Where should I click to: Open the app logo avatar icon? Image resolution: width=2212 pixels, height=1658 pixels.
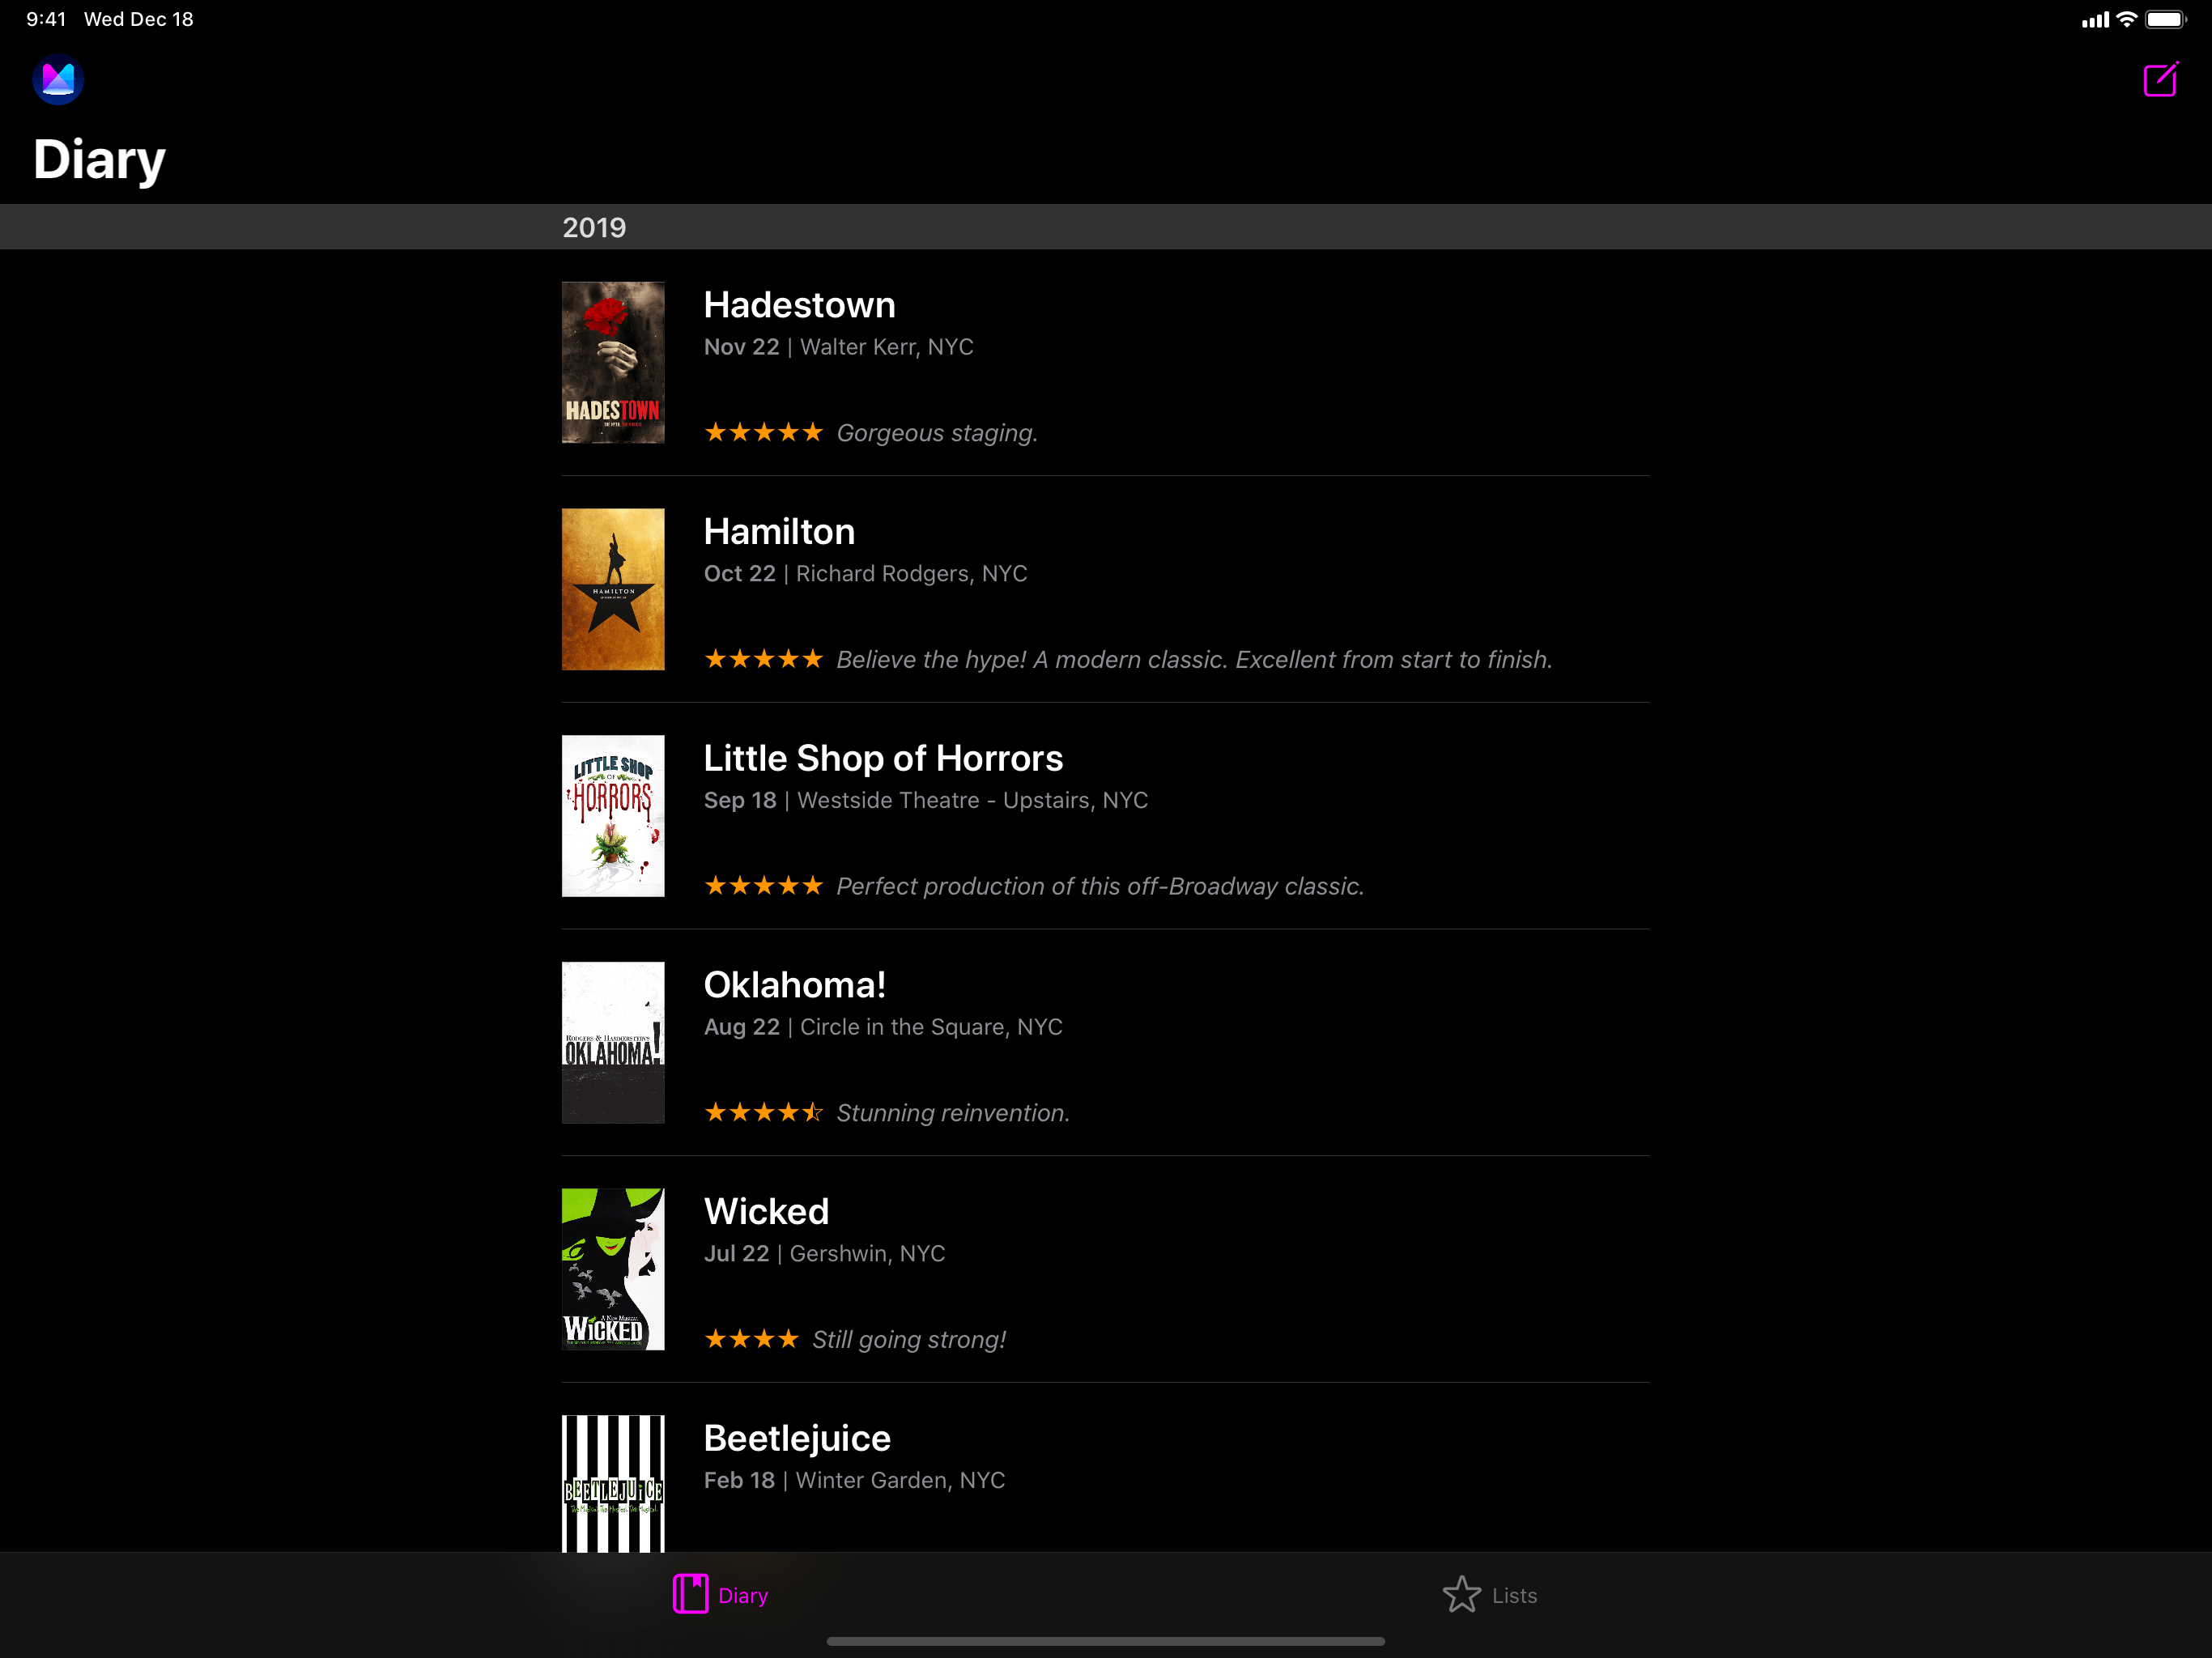click(x=58, y=80)
